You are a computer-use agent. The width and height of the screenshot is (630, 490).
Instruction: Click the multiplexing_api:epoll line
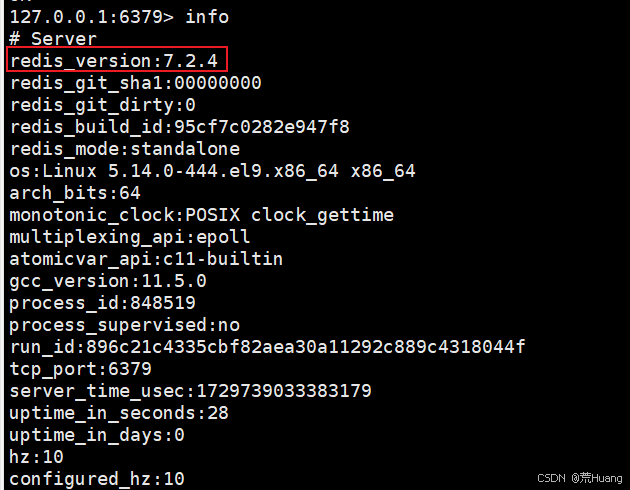[x=129, y=237]
